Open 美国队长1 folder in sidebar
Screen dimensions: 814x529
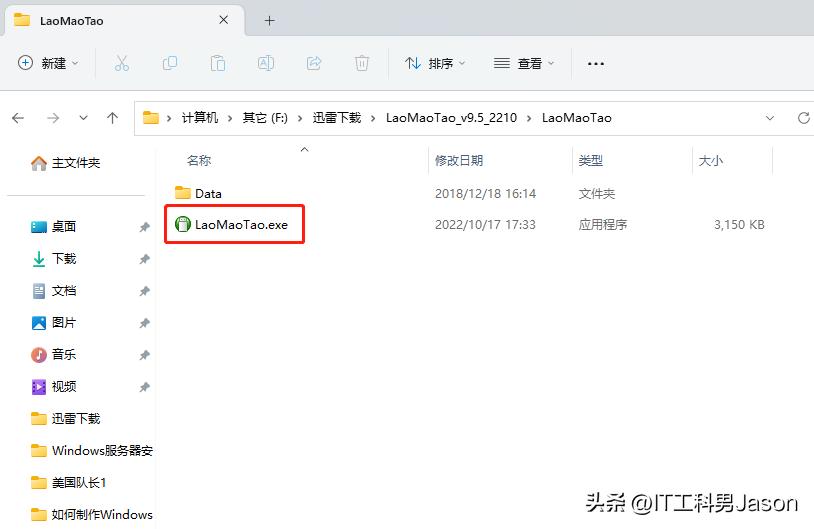(69, 483)
